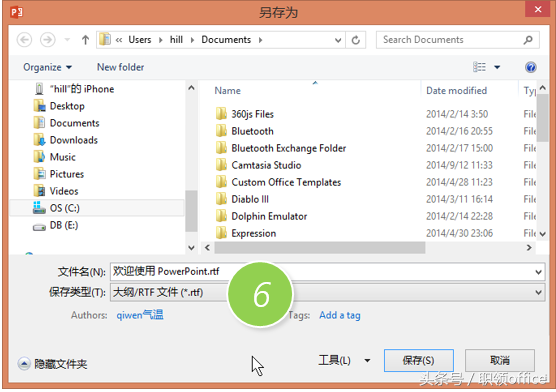Click the author qiwen气温
556x392 pixels.
tap(140, 315)
